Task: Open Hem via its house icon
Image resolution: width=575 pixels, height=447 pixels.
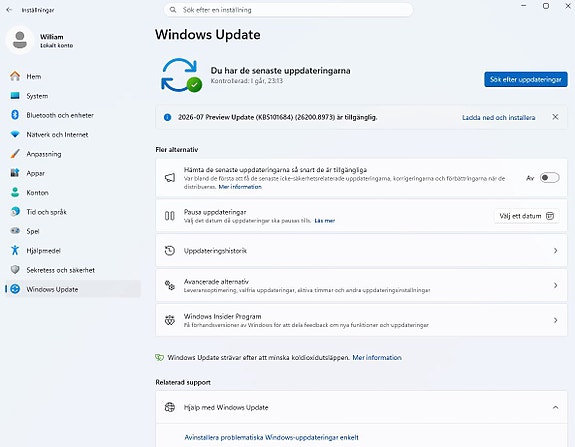Action: pos(15,76)
